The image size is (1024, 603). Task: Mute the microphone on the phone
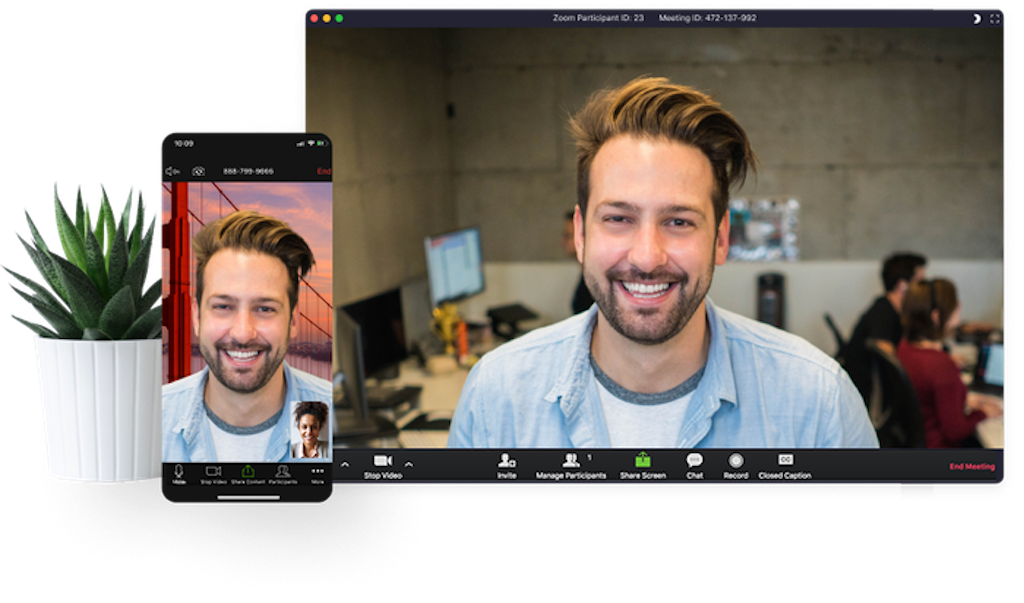pyautogui.click(x=179, y=473)
